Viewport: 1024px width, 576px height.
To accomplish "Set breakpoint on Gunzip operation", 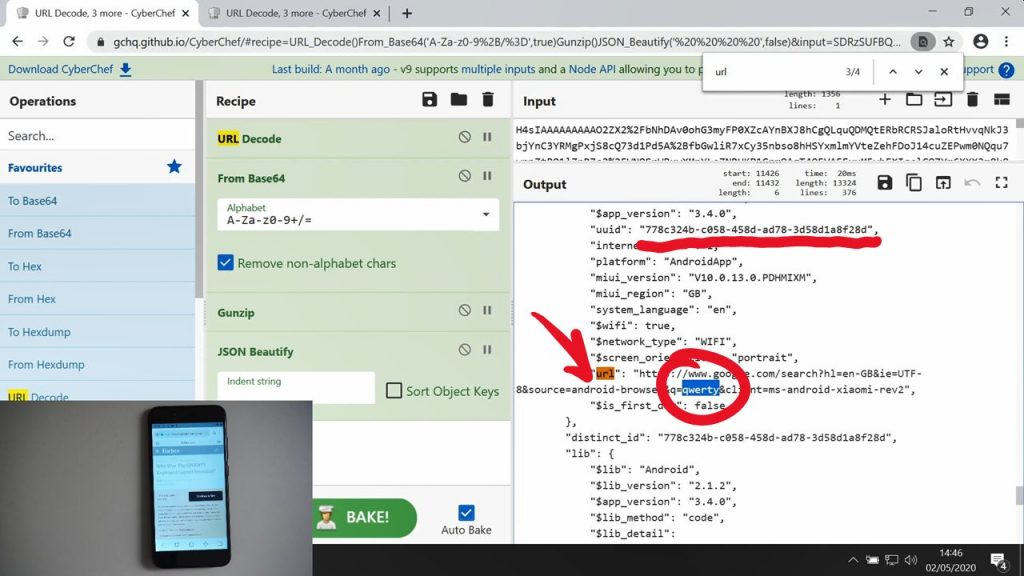I will [487, 310].
